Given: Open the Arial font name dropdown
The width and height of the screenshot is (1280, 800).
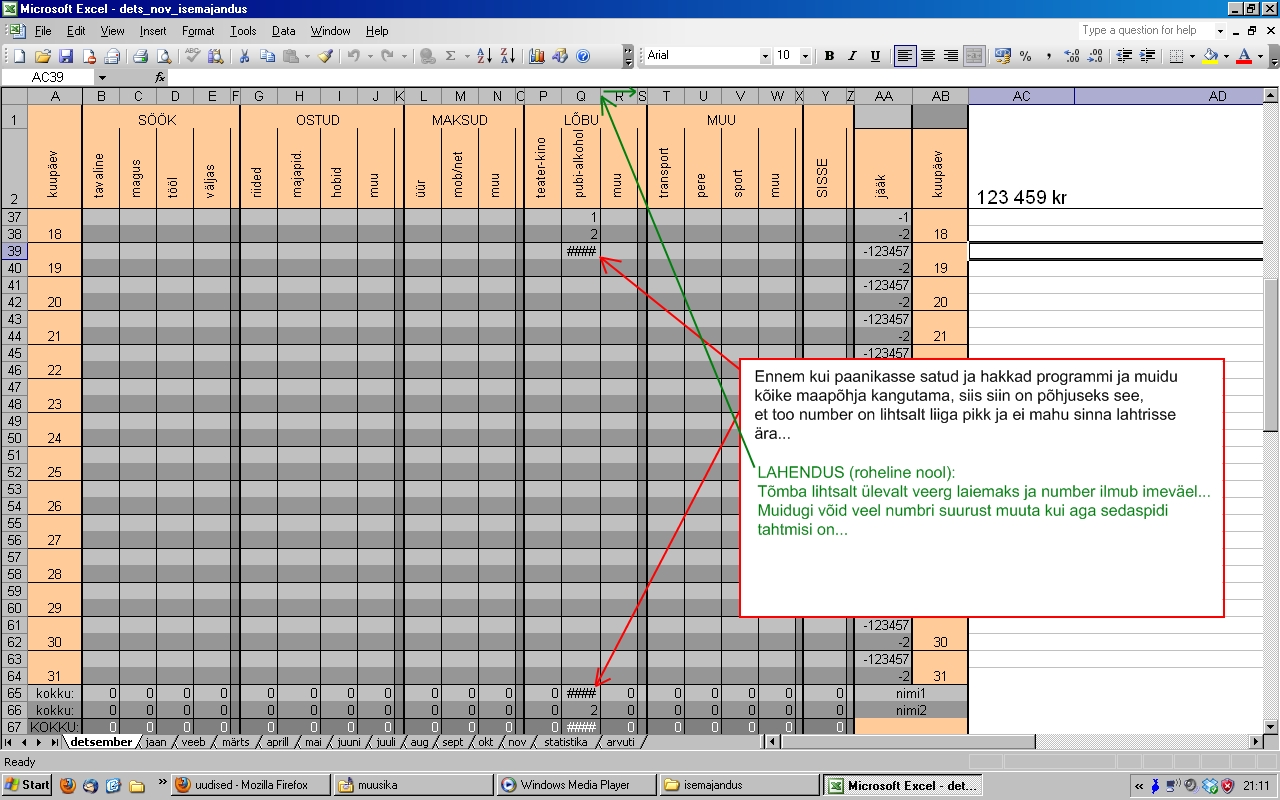Looking at the screenshot, I should pos(765,56).
